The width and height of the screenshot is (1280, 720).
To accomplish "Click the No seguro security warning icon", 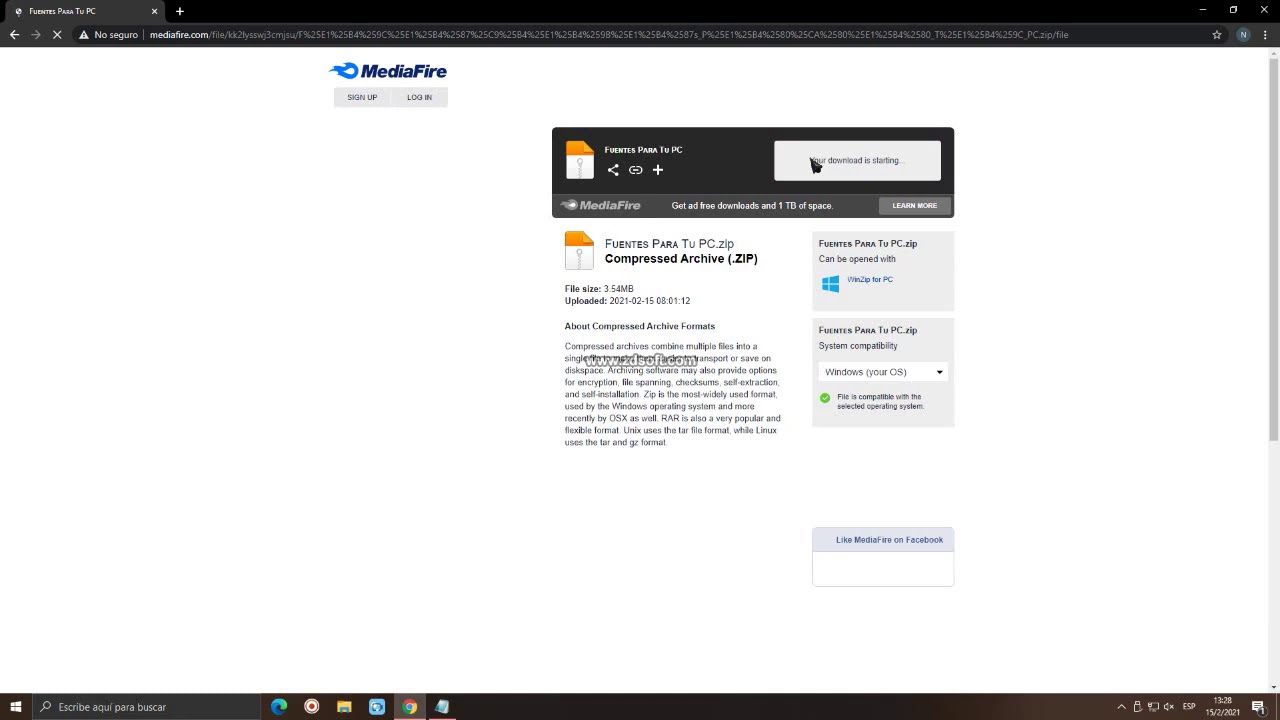I will [85, 34].
